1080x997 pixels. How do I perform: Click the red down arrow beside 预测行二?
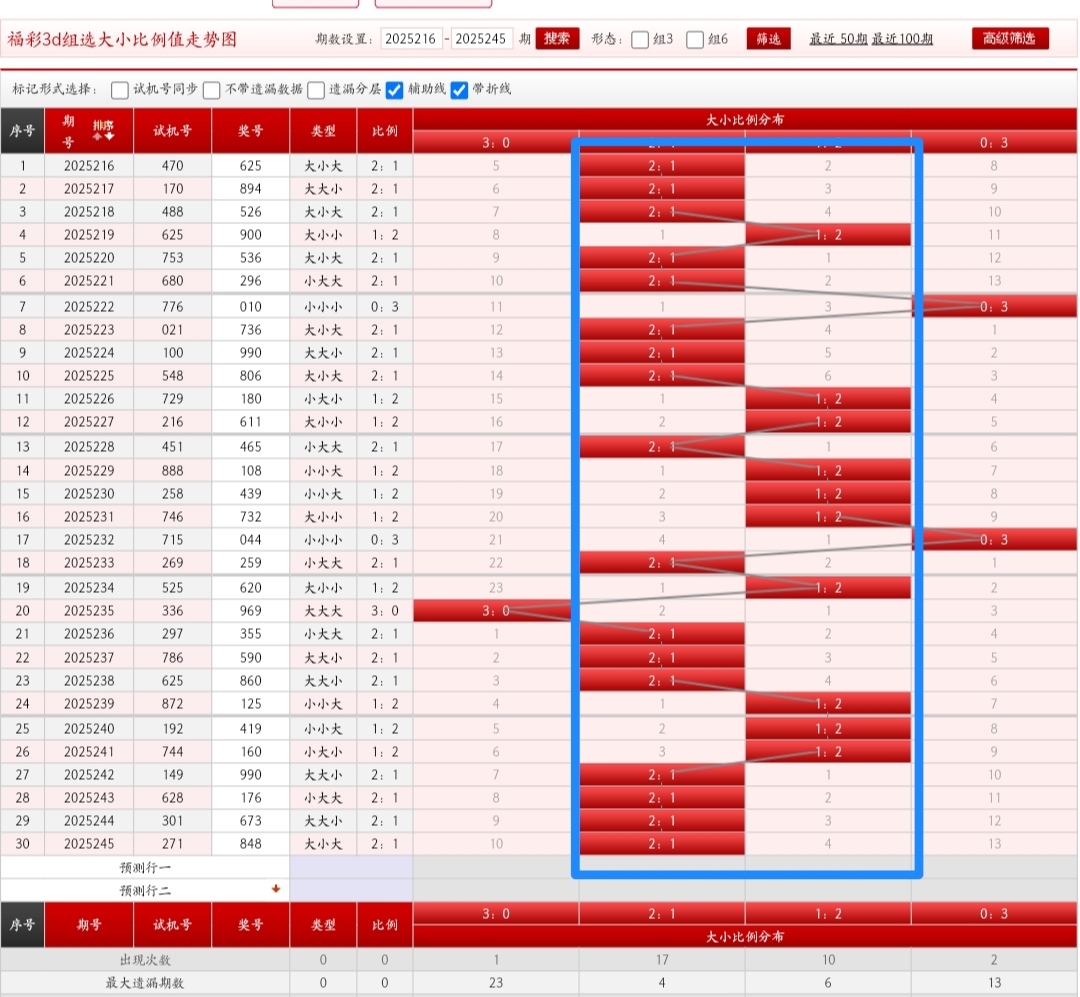point(275,889)
